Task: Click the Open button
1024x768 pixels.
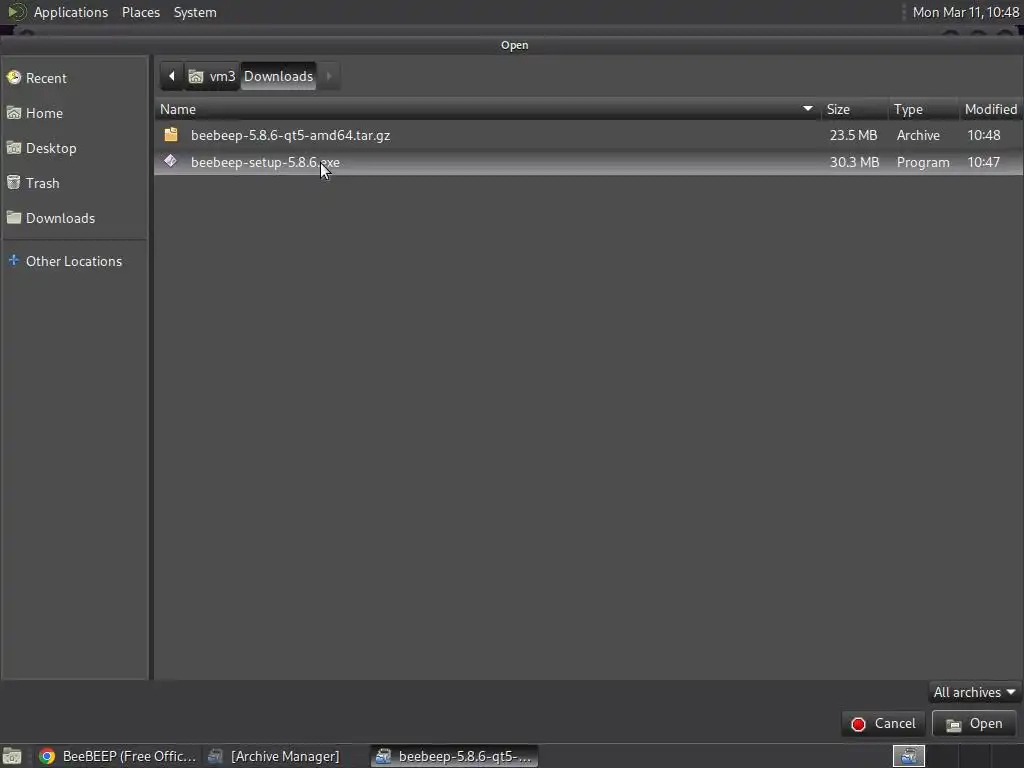Action: [x=974, y=724]
